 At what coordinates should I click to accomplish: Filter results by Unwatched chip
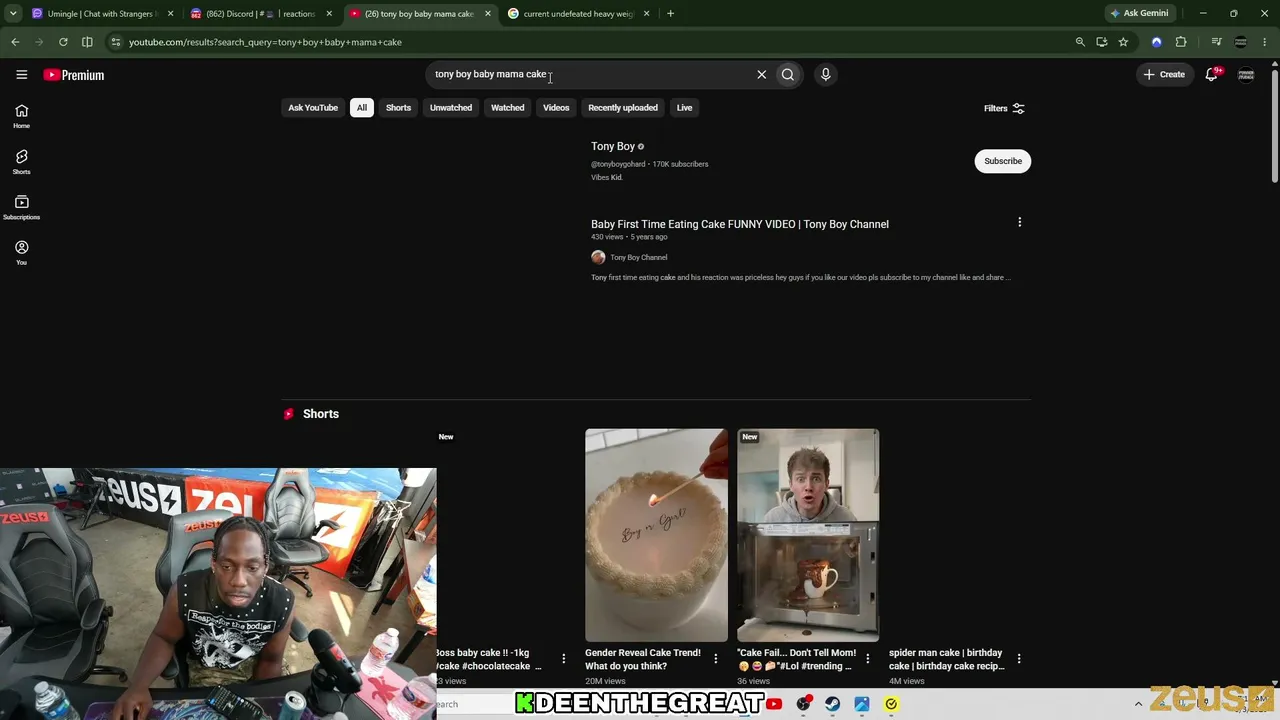click(x=451, y=108)
